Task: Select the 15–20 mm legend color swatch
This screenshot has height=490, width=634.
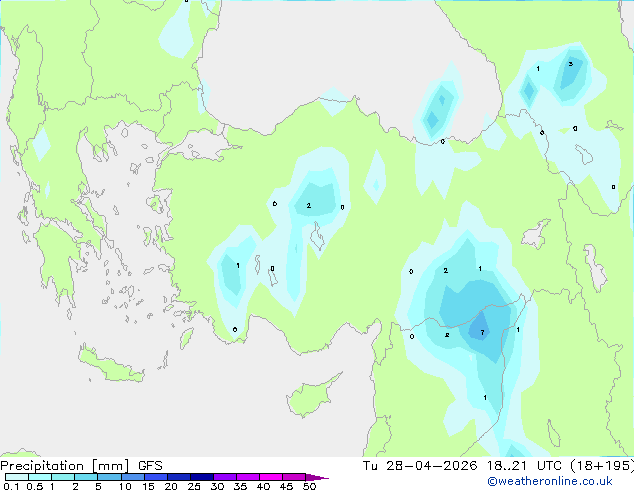Action: [155, 477]
